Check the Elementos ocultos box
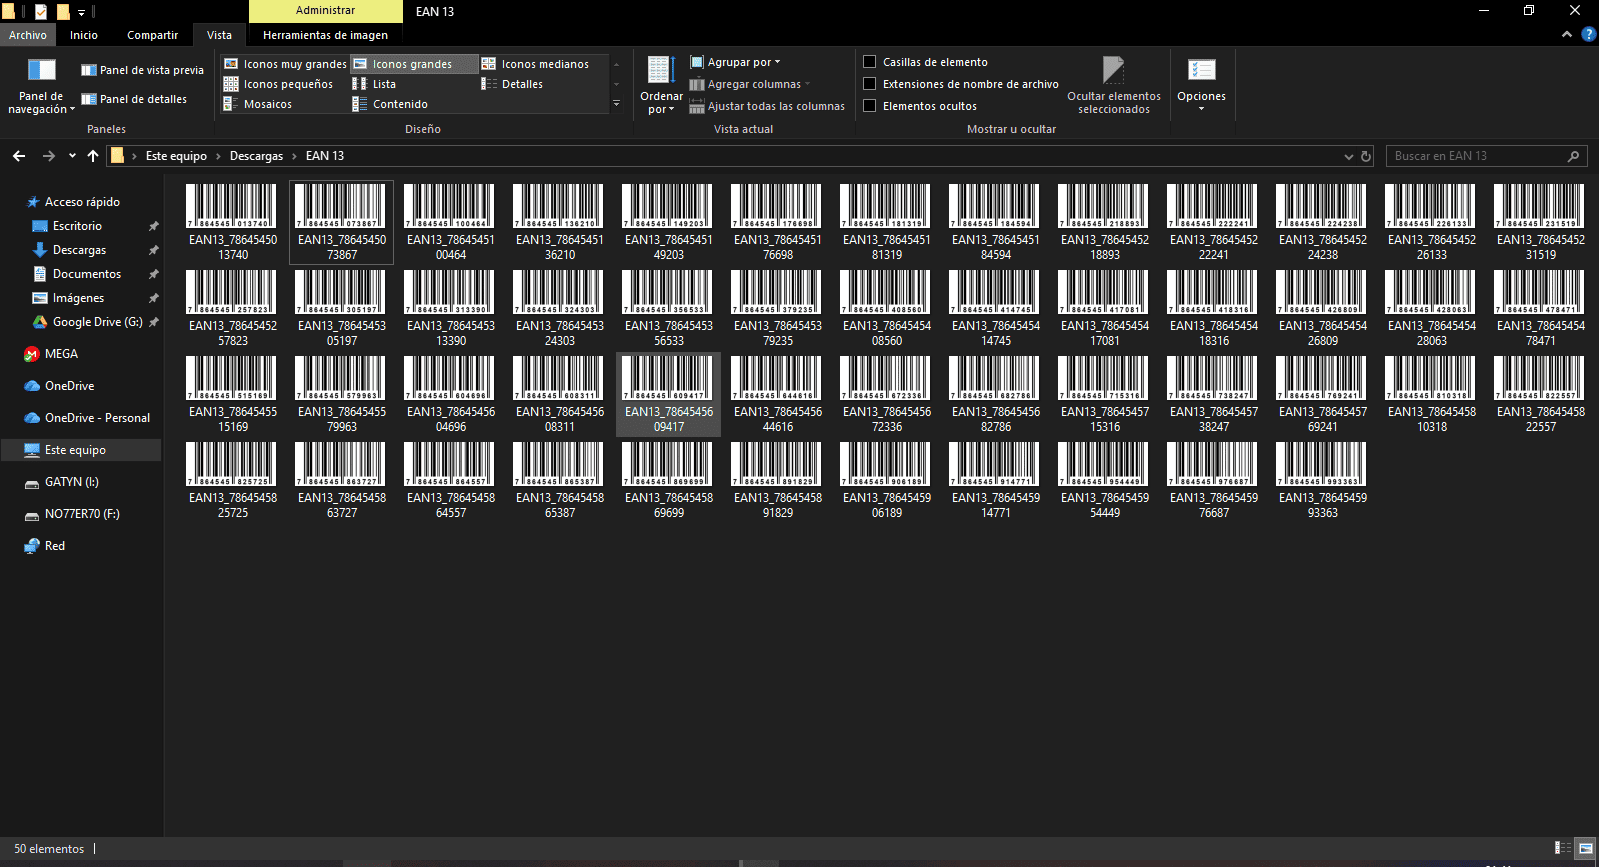 [x=870, y=106]
